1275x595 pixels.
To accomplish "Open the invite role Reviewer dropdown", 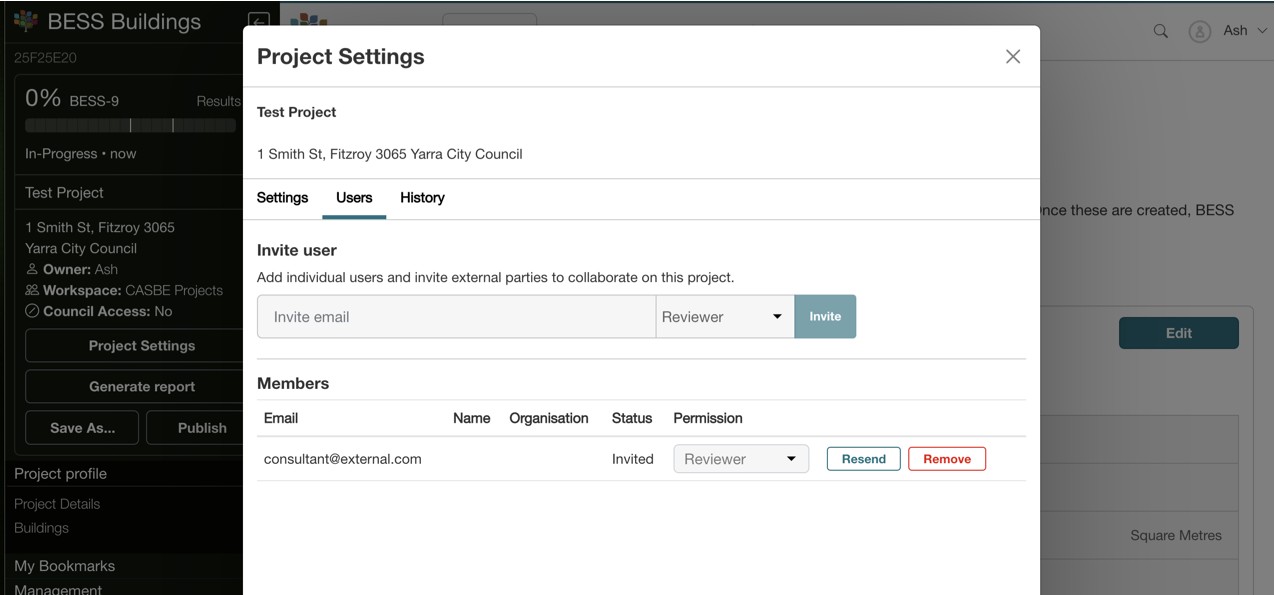I will (724, 317).
